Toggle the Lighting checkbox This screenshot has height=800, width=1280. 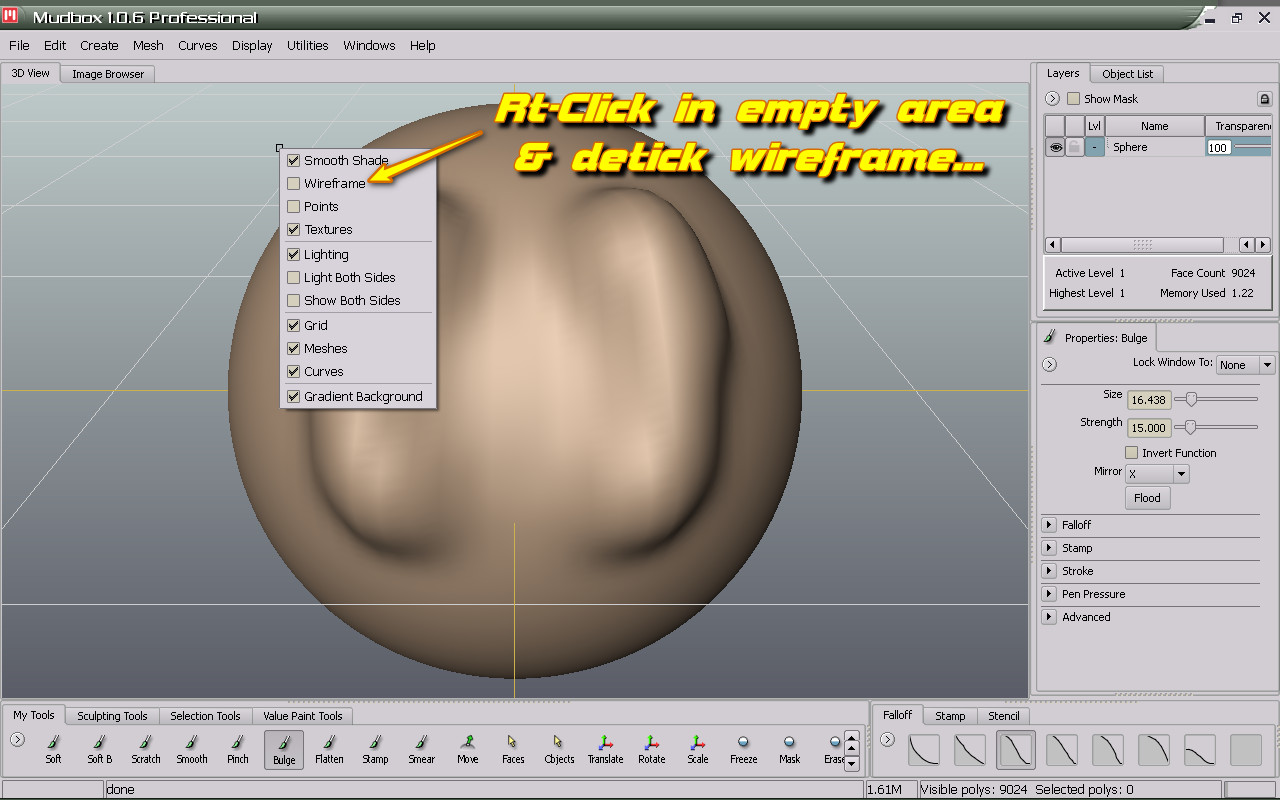pyautogui.click(x=293, y=254)
